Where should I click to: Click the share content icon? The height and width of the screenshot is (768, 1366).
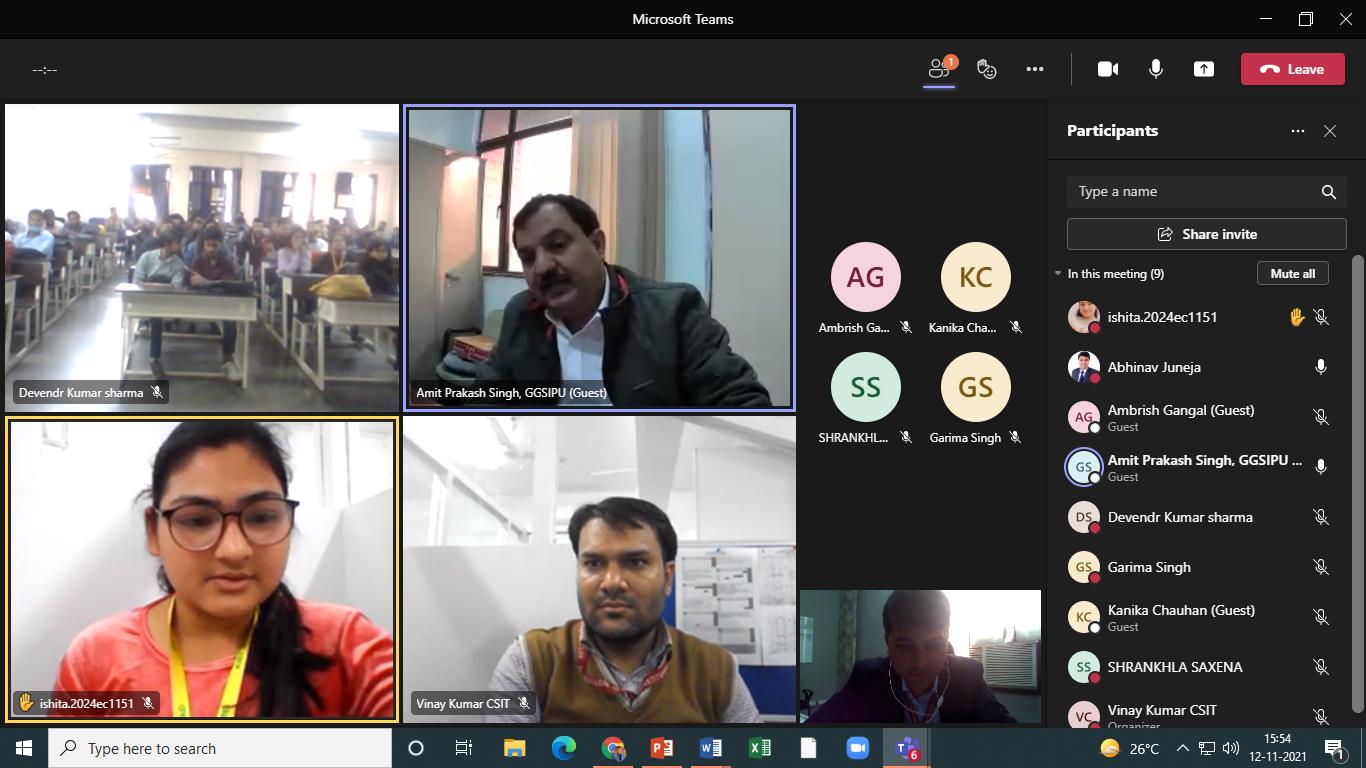tap(1204, 69)
